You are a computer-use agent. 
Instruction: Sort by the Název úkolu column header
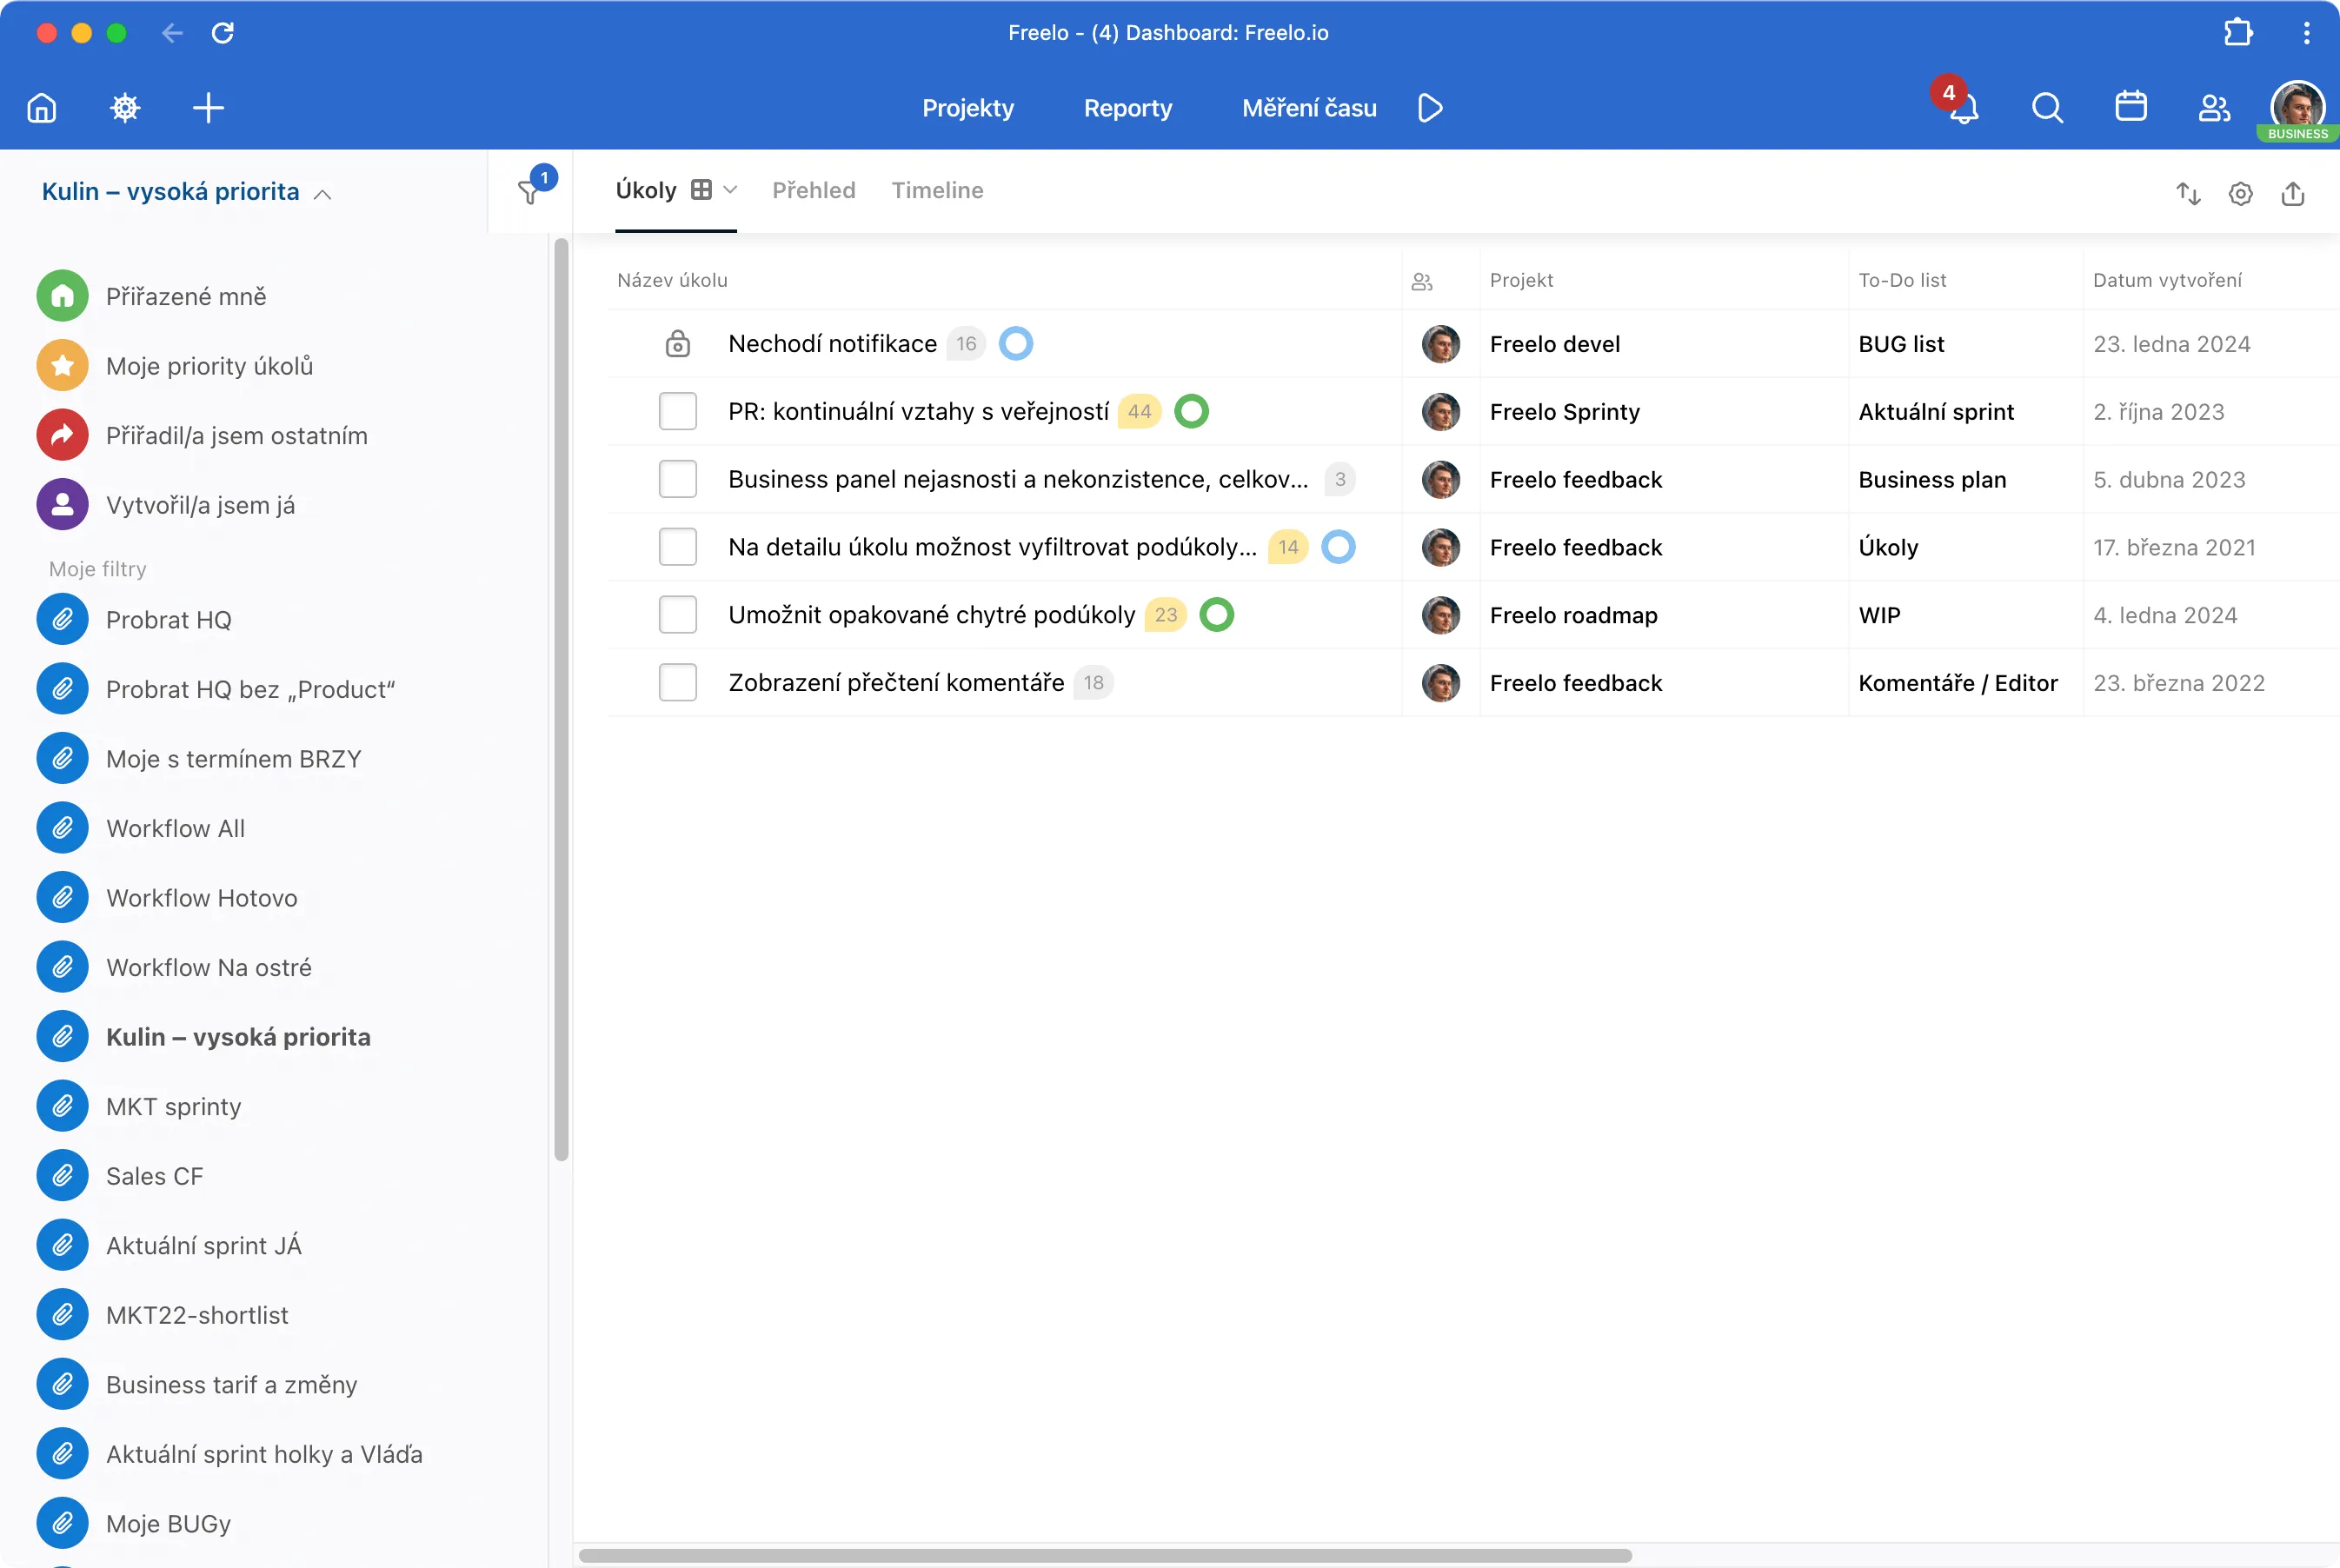tap(672, 280)
